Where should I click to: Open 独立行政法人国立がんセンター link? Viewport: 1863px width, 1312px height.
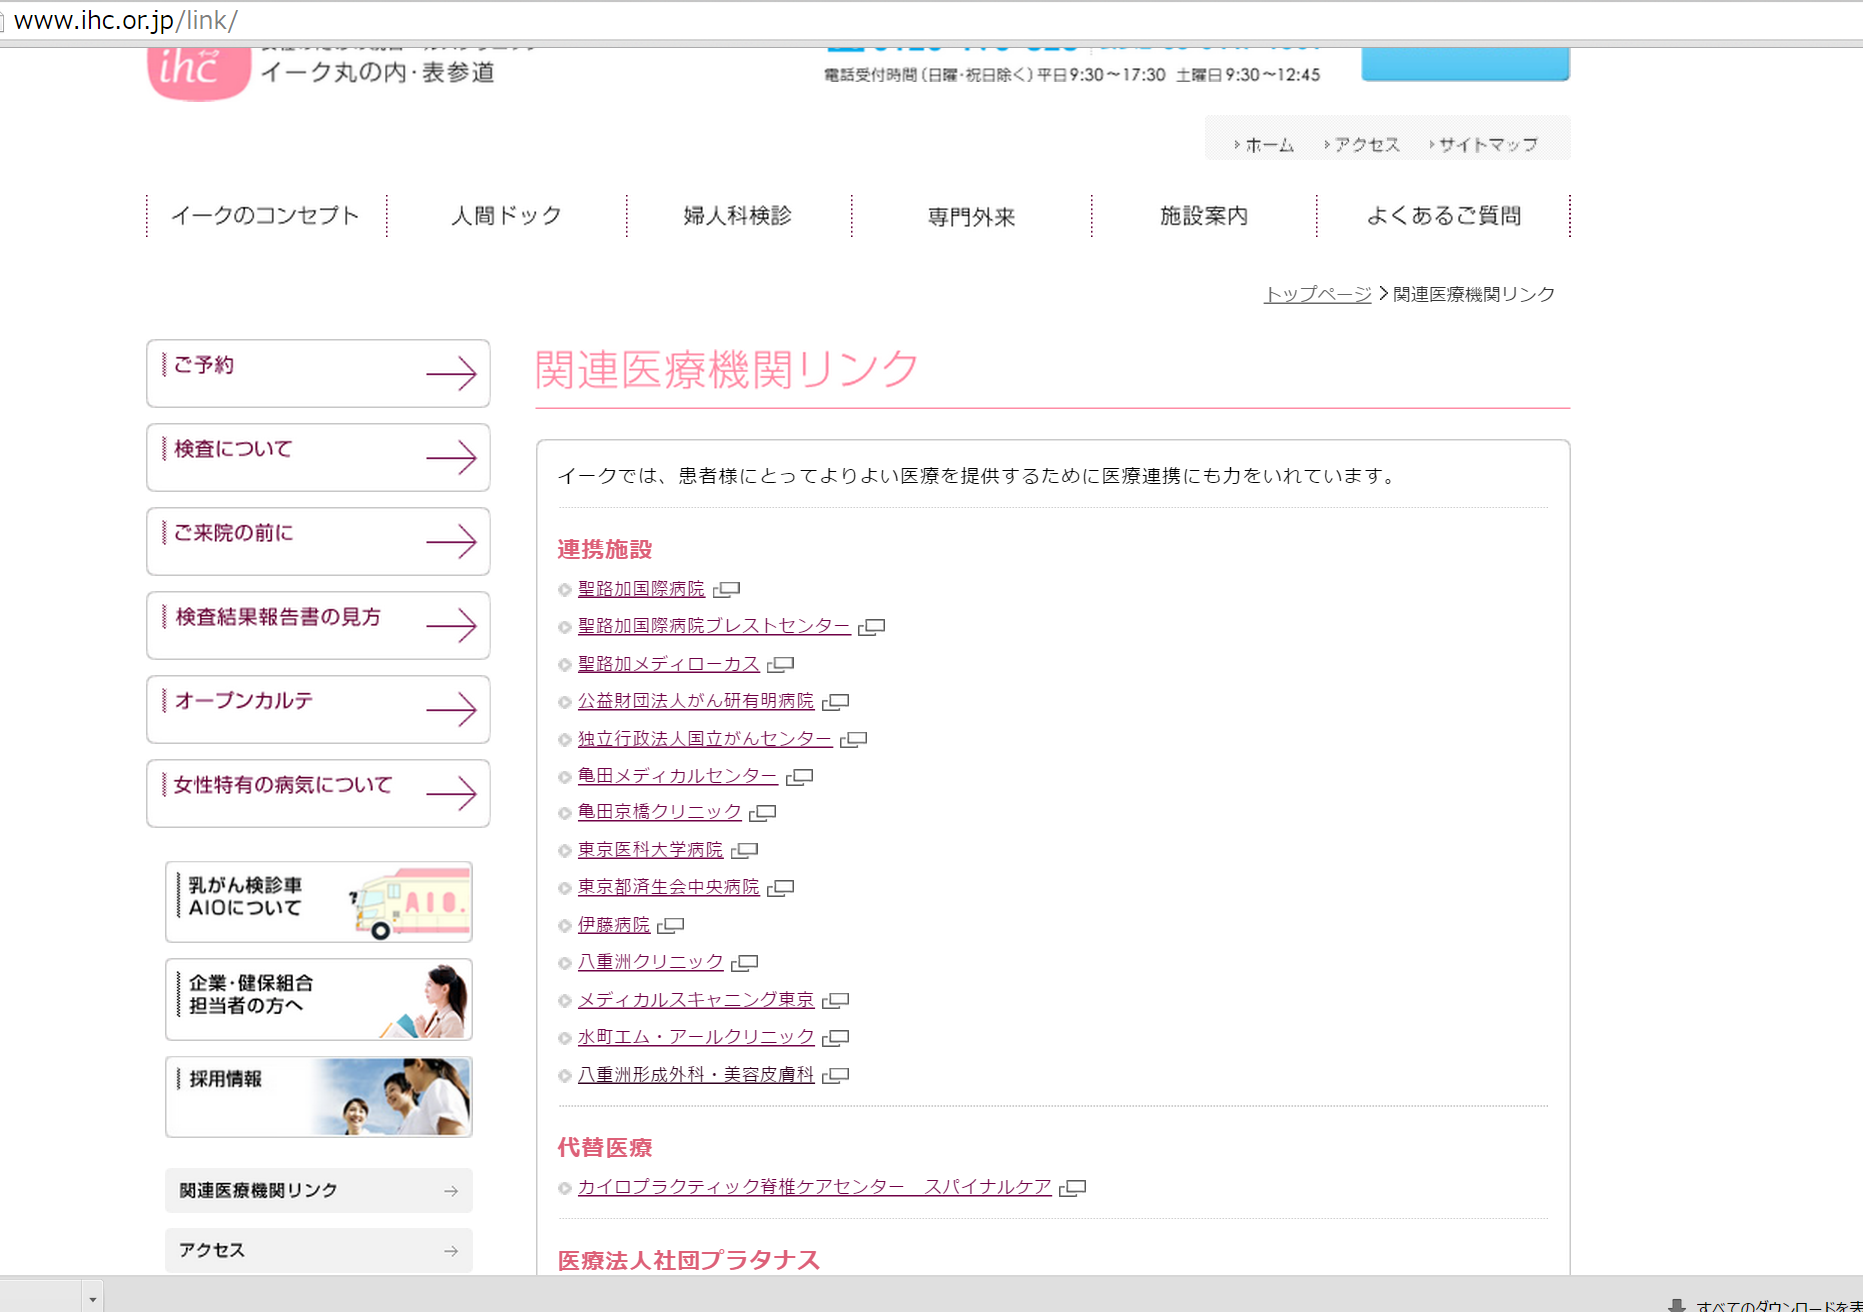[x=705, y=739]
